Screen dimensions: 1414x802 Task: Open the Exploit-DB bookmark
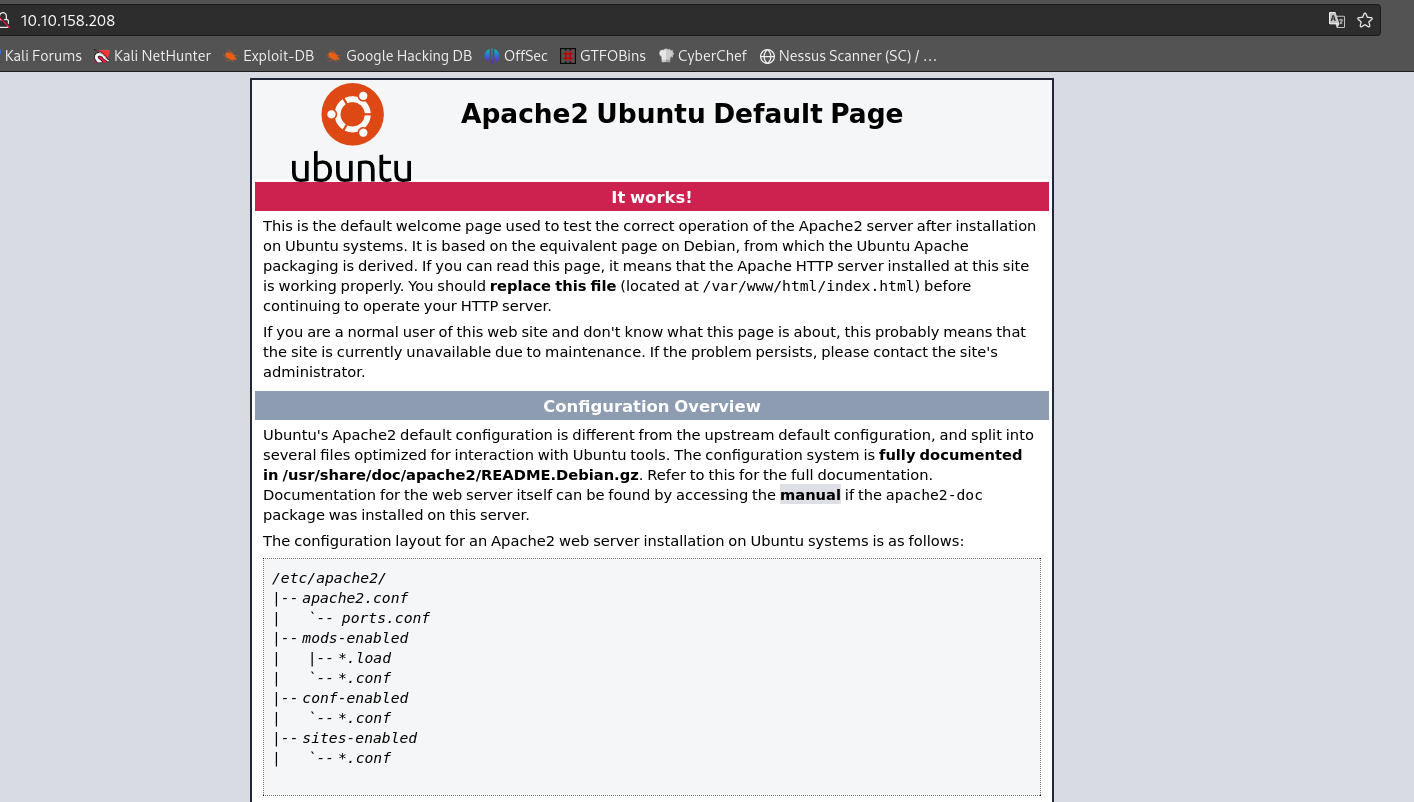tap(268, 56)
